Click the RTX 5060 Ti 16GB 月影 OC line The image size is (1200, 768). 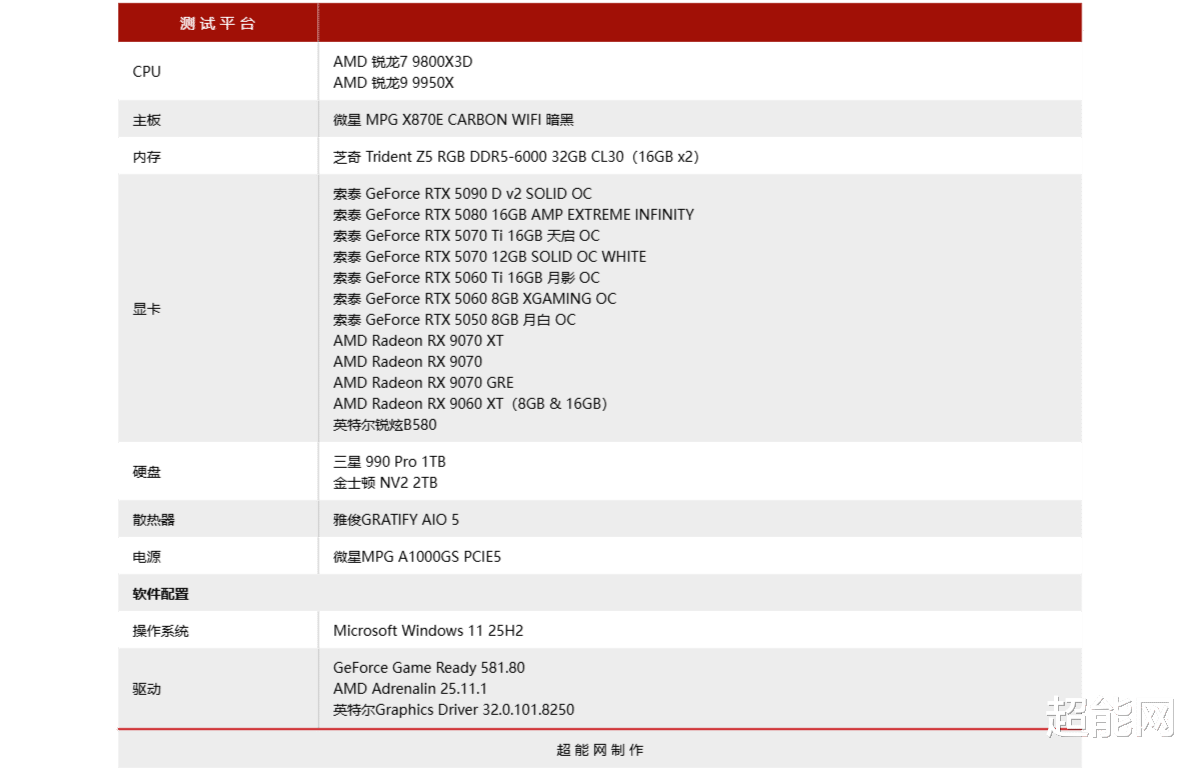point(466,278)
